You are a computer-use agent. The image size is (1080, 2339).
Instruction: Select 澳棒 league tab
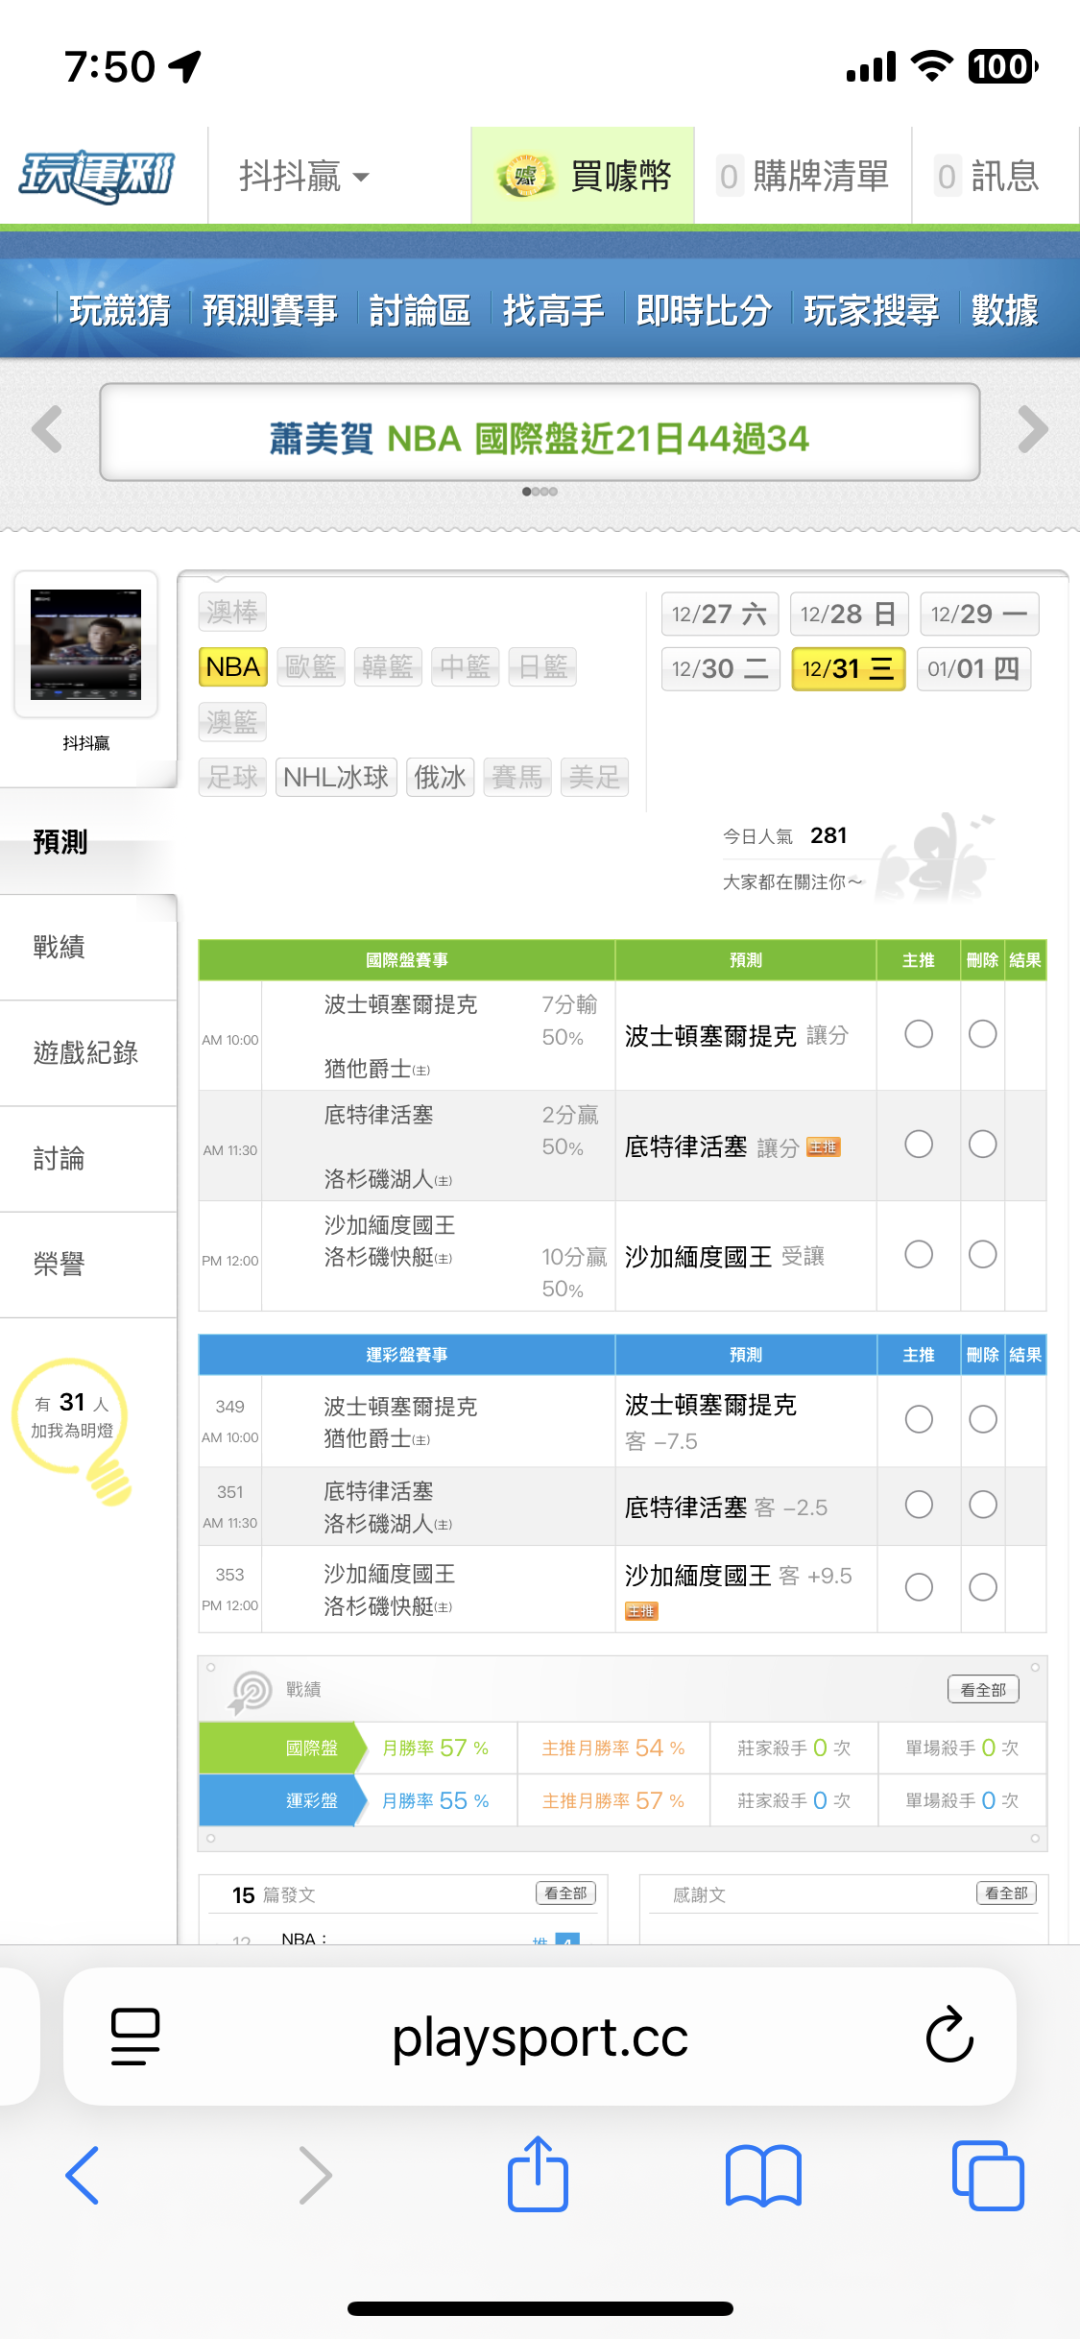233,612
